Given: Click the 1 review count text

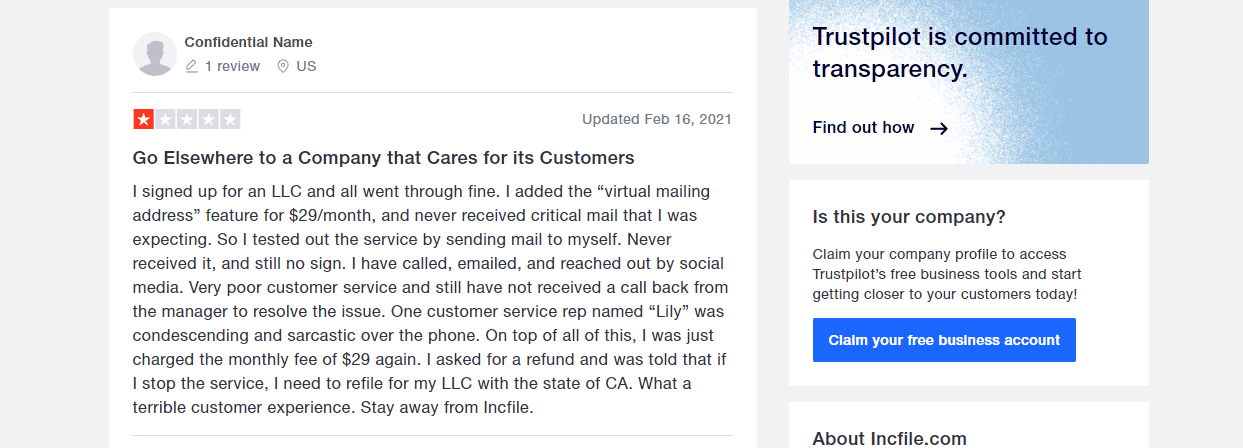Looking at the screenshot, I should pos(232,66).
